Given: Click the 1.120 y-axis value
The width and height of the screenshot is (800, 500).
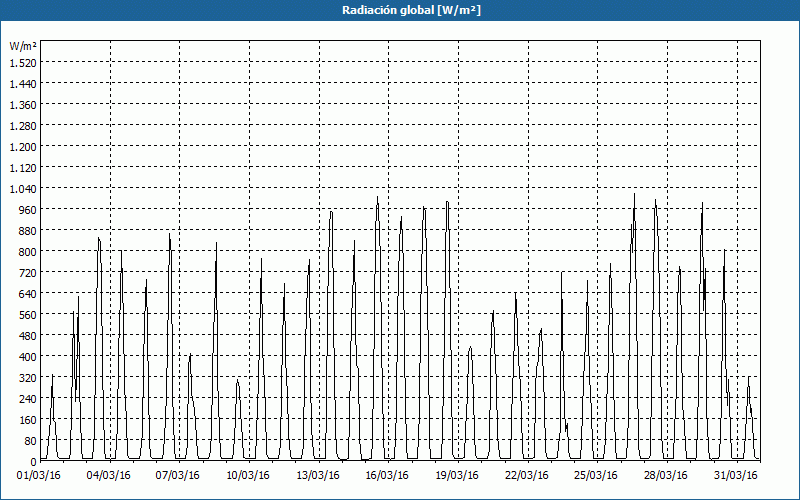Looking at the screenshot, I should click(23, 168).
